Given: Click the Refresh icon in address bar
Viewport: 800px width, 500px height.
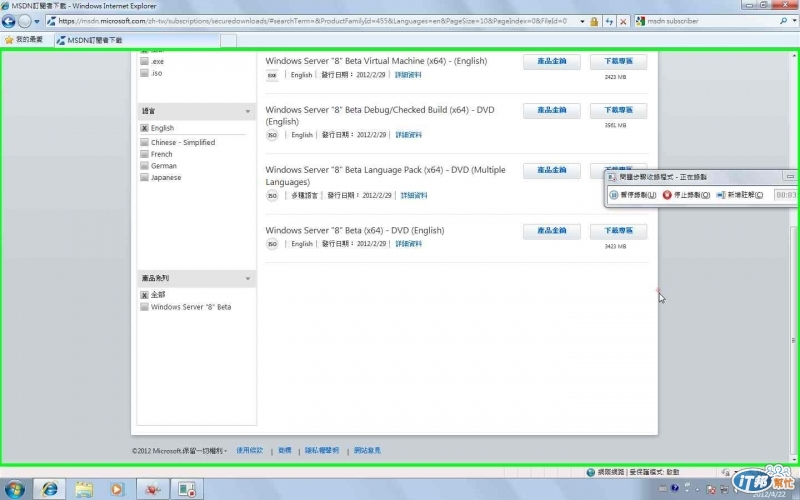Looking at the screenshot, I should 609,21.
